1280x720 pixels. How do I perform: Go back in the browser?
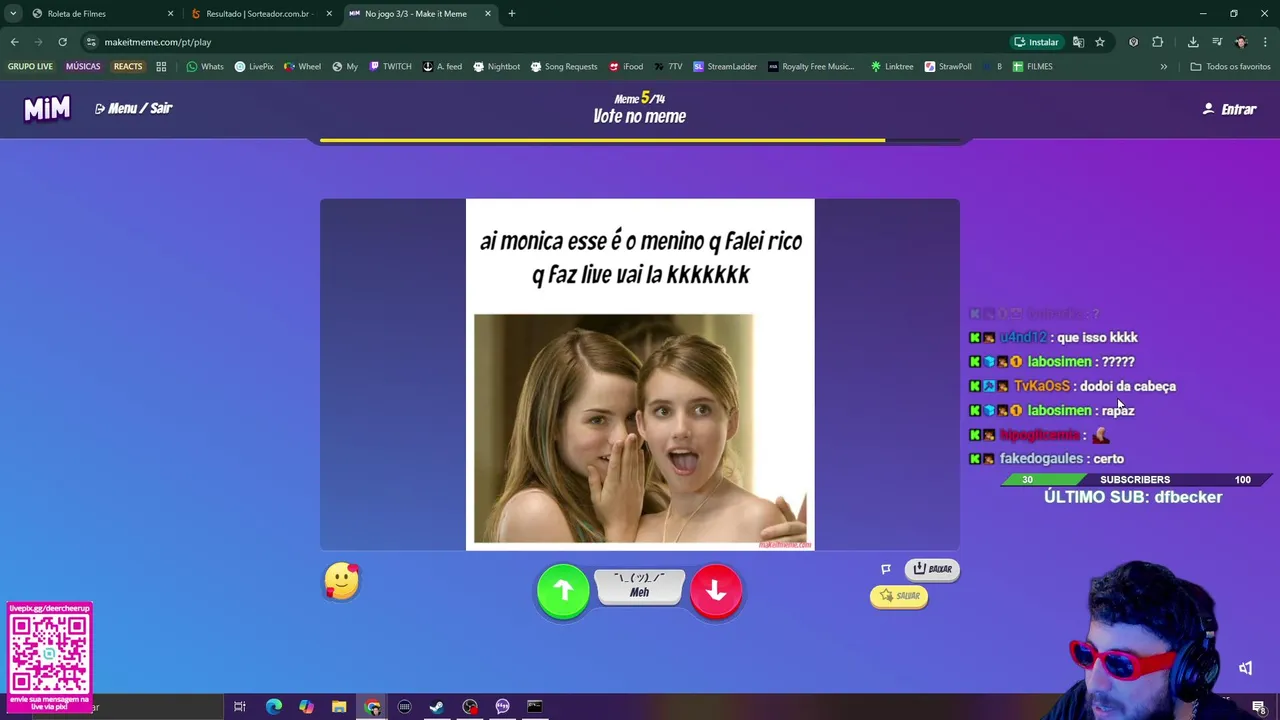(14, 42)
